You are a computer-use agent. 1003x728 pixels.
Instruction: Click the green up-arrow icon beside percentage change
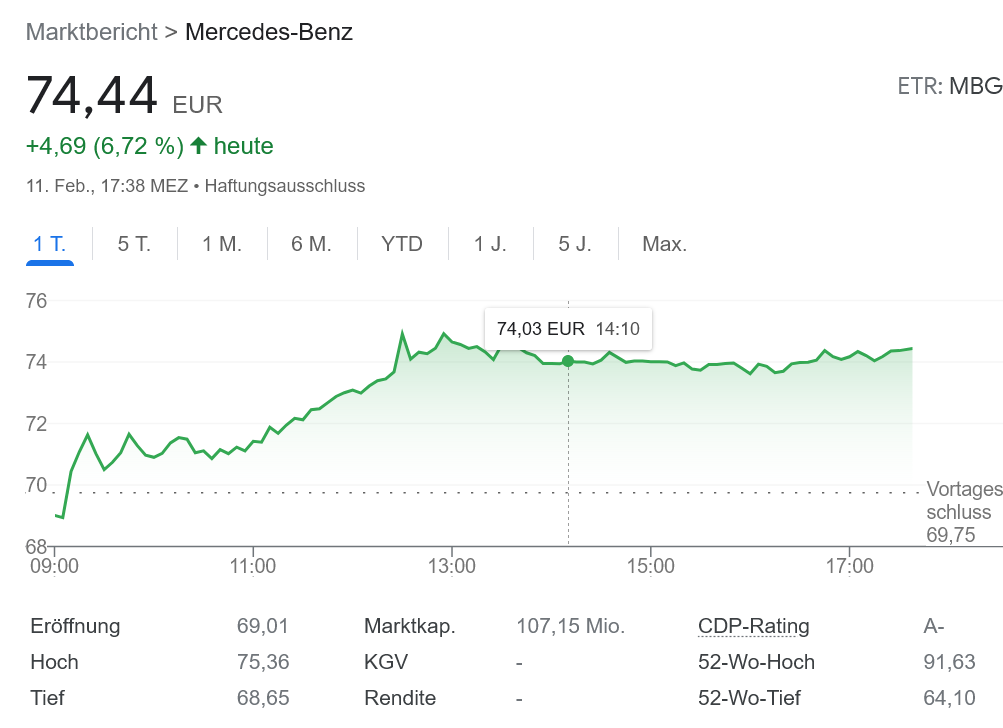198,146
